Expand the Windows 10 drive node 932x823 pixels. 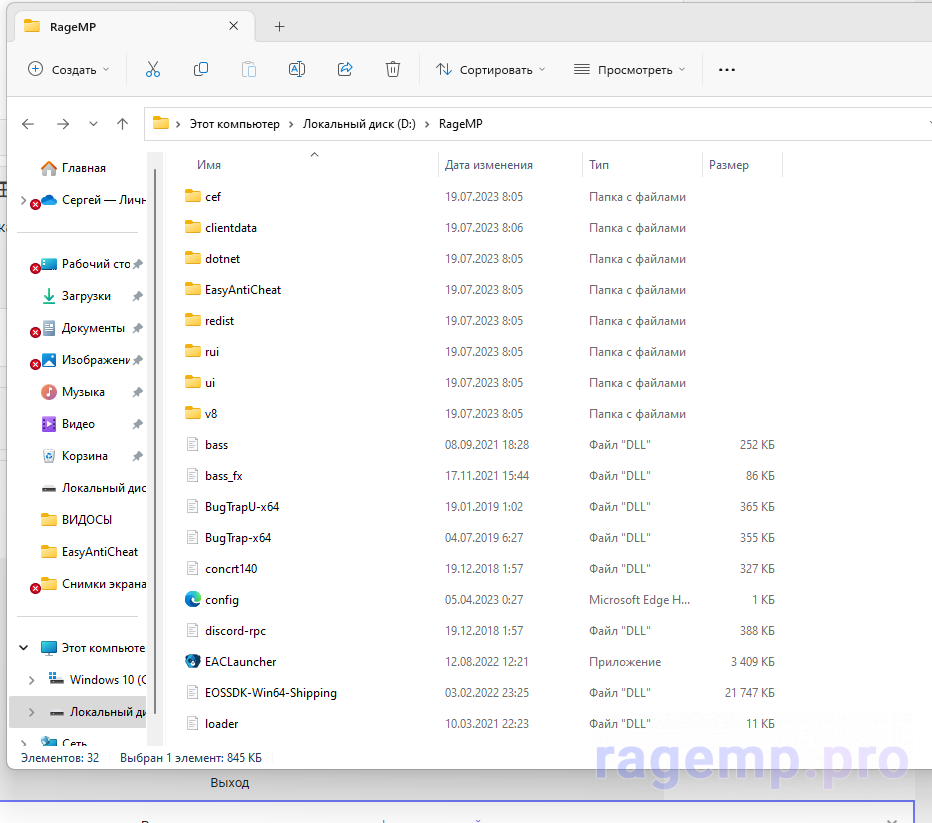click(32, 680)
